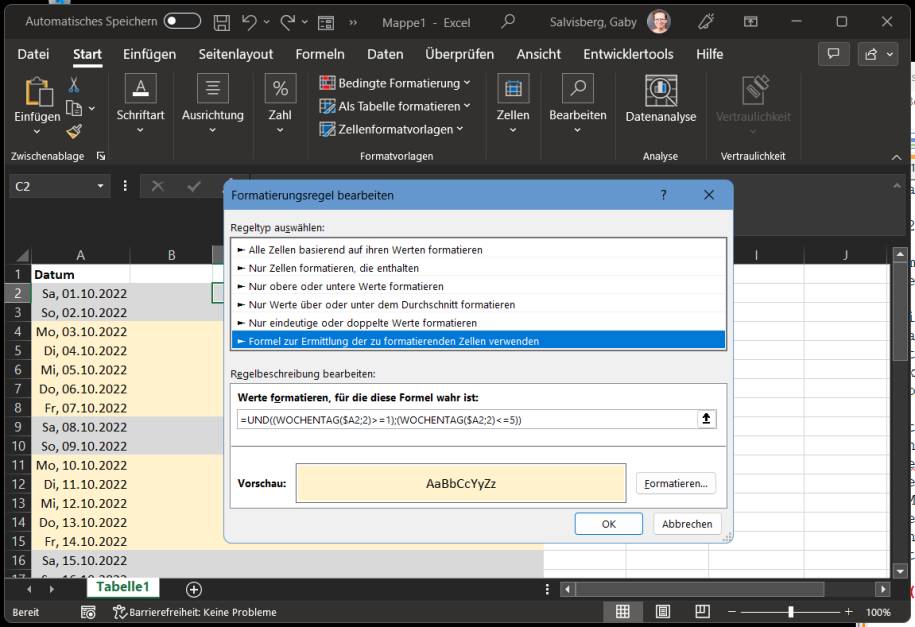
Task: Click the Save disk icon in title bar
Action: [x=222, y=21]
